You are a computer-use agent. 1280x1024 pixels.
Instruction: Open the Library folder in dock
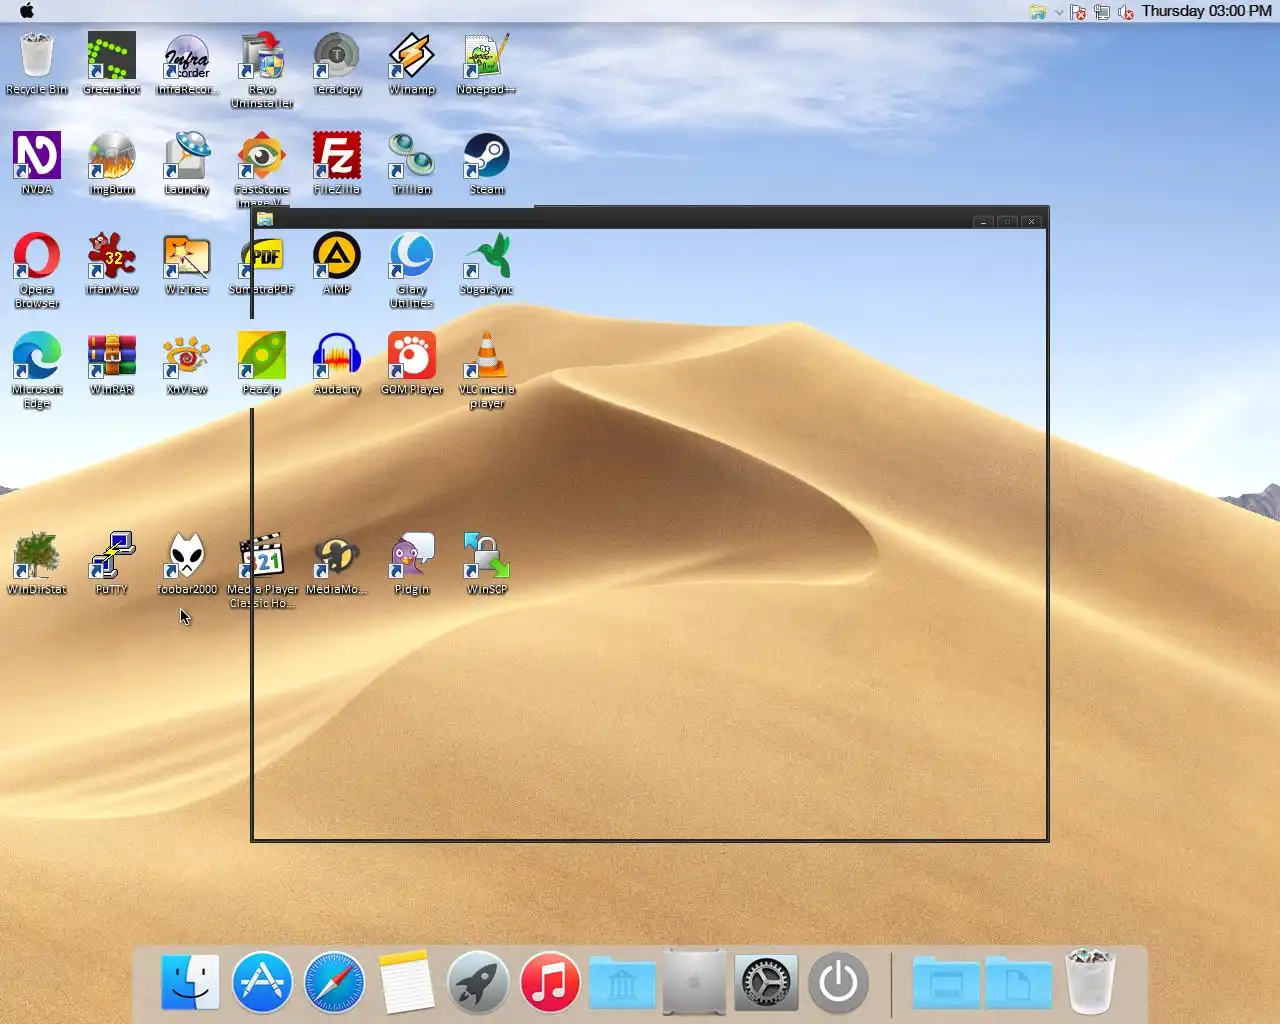point(622,982)
